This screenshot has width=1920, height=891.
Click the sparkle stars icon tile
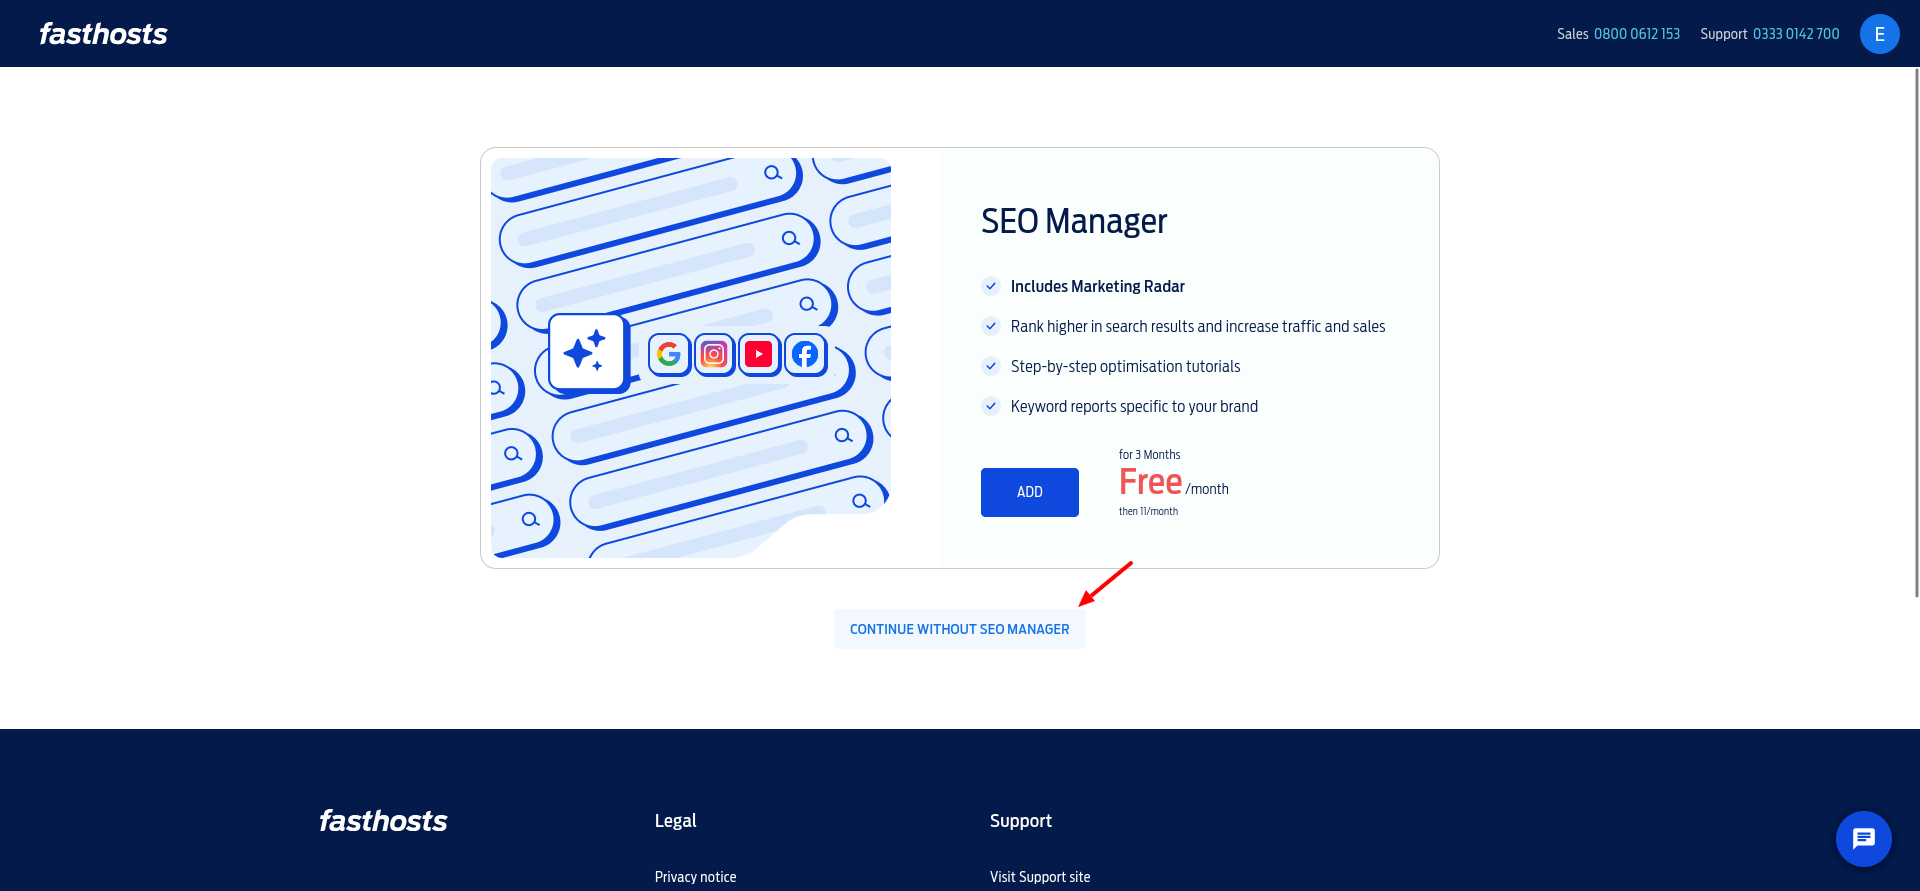pos(587,352)
